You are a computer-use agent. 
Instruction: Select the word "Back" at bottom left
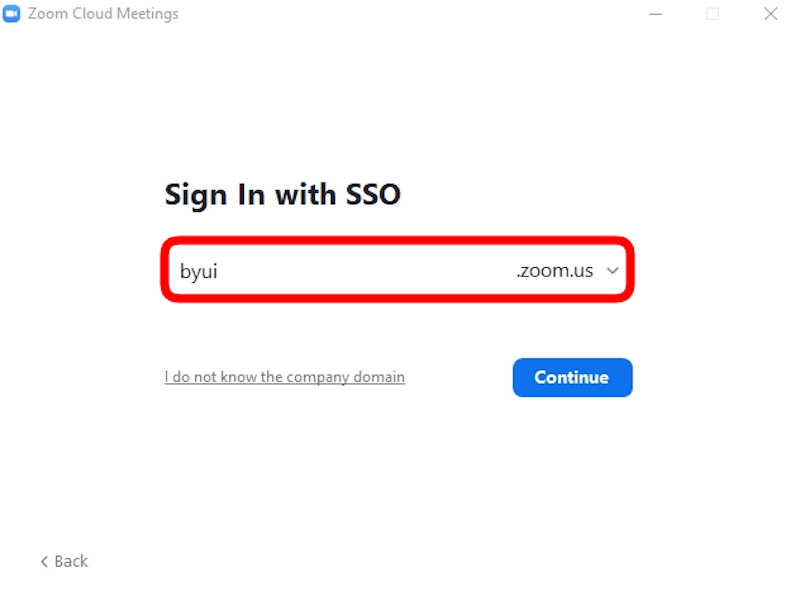coord(71,561)
